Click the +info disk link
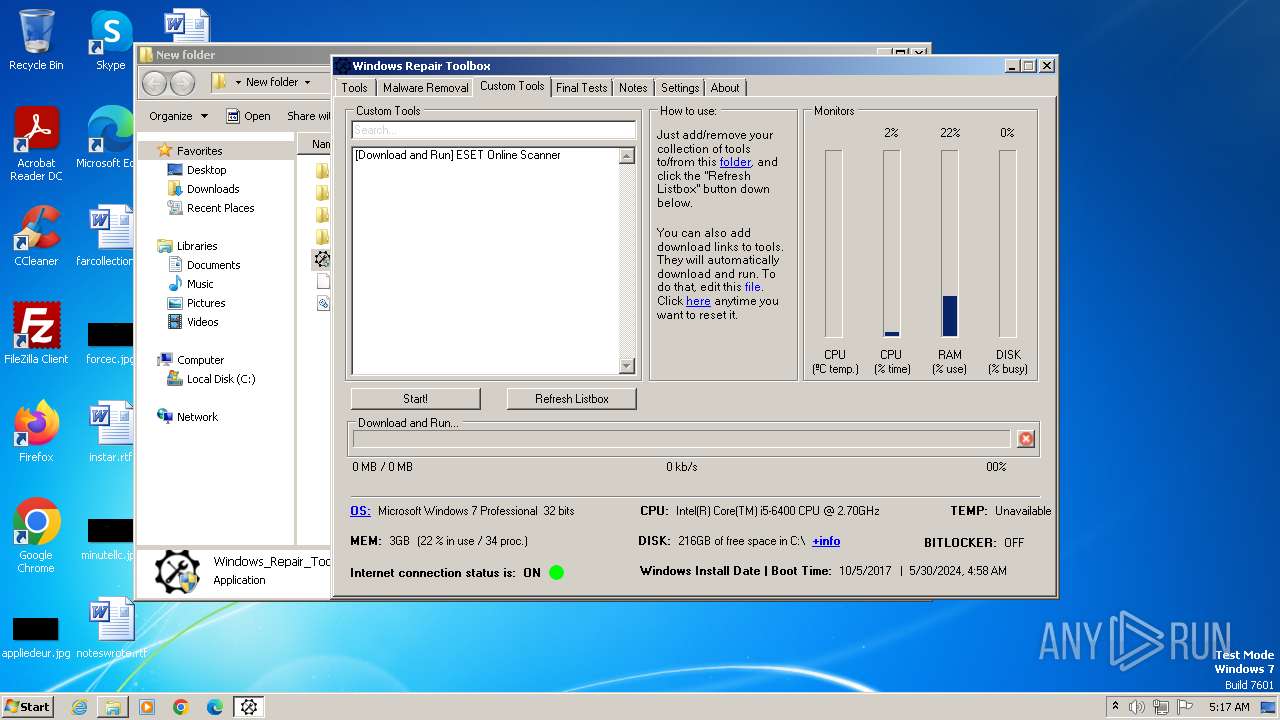1280x720 pixels. (x=826, y=541)
